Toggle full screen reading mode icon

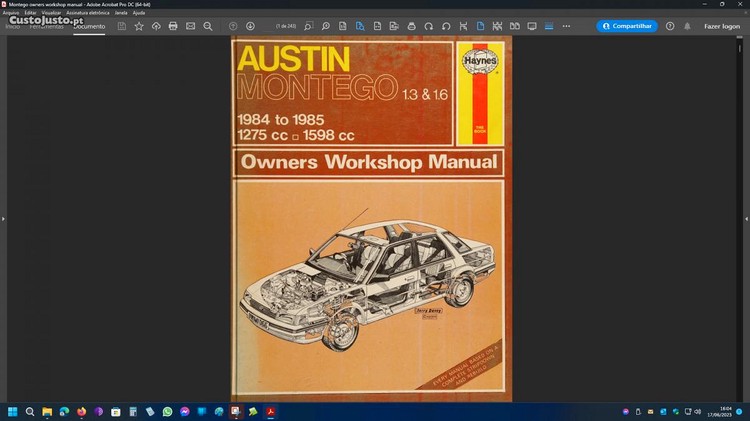pyautogui.click(x=532, y=26)
